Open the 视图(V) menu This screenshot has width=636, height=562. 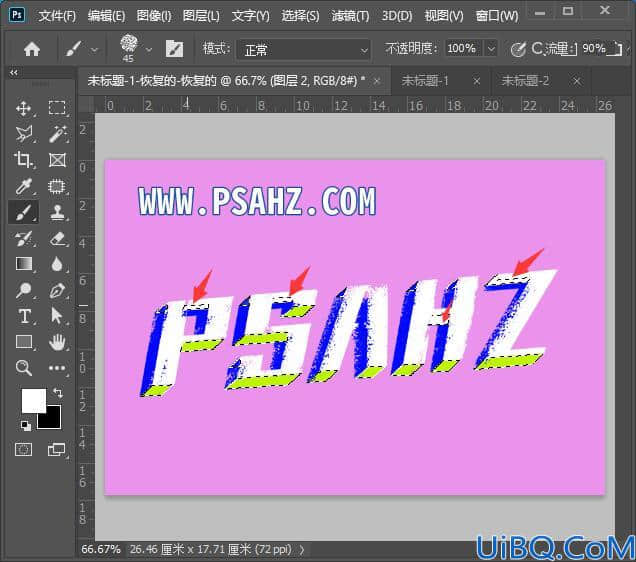click(x=444, y=16)
